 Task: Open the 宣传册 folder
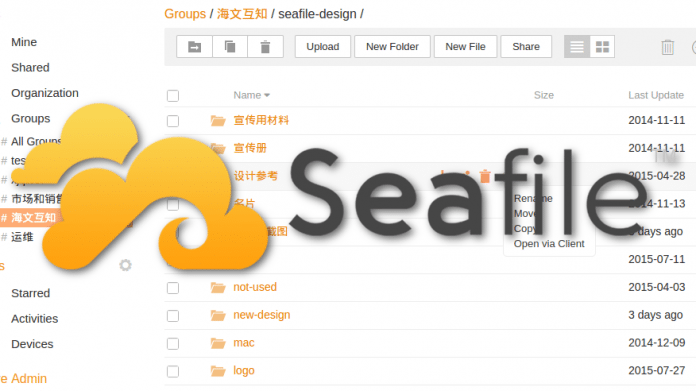click(250, 148)
